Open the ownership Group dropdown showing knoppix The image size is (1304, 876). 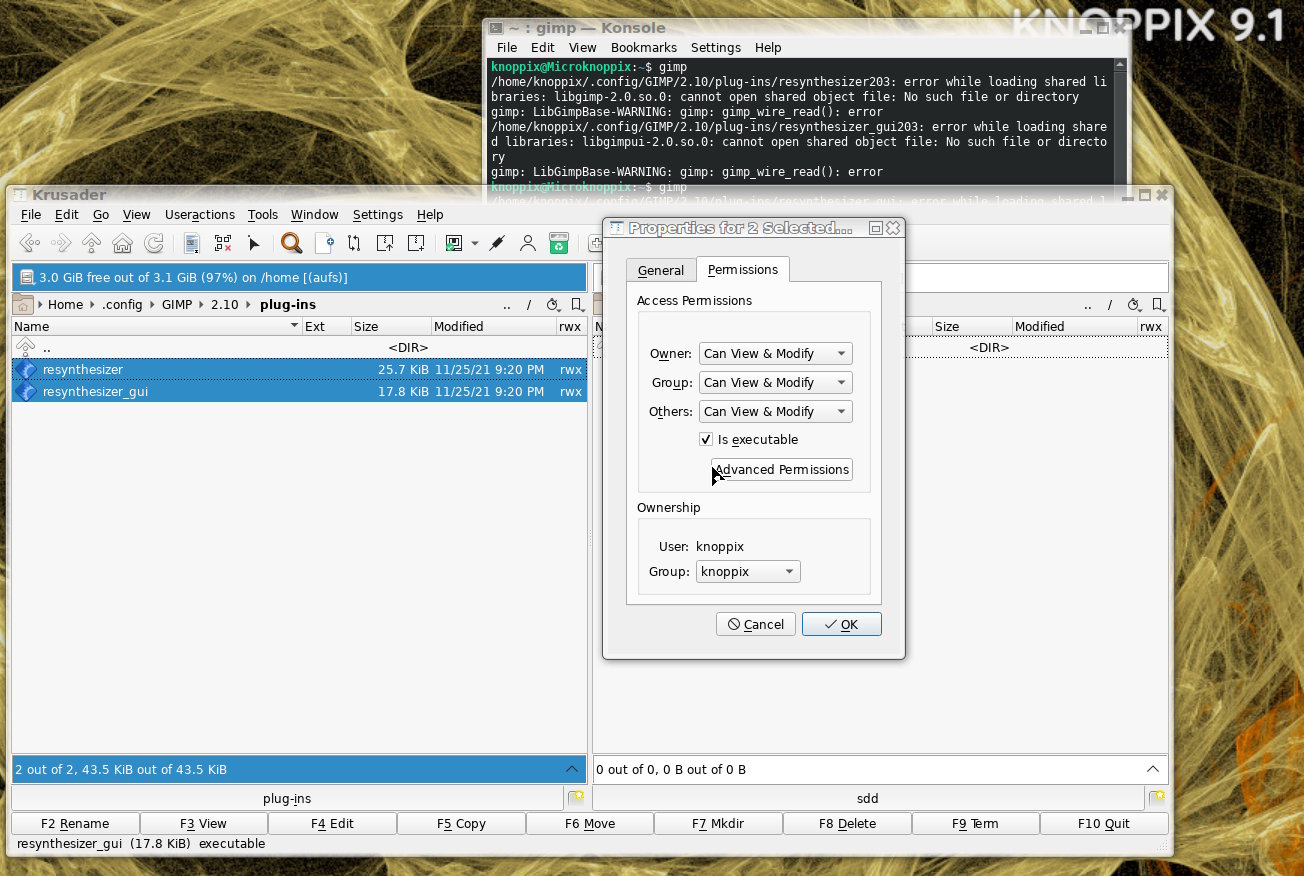(748, 572)
